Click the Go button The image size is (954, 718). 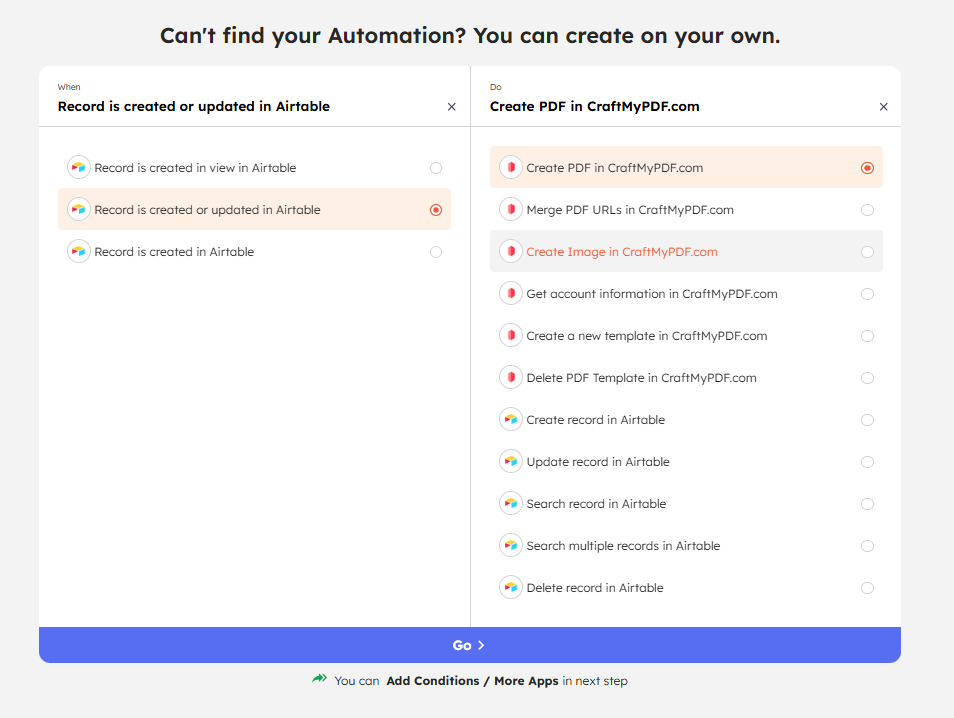pos(470,645)
